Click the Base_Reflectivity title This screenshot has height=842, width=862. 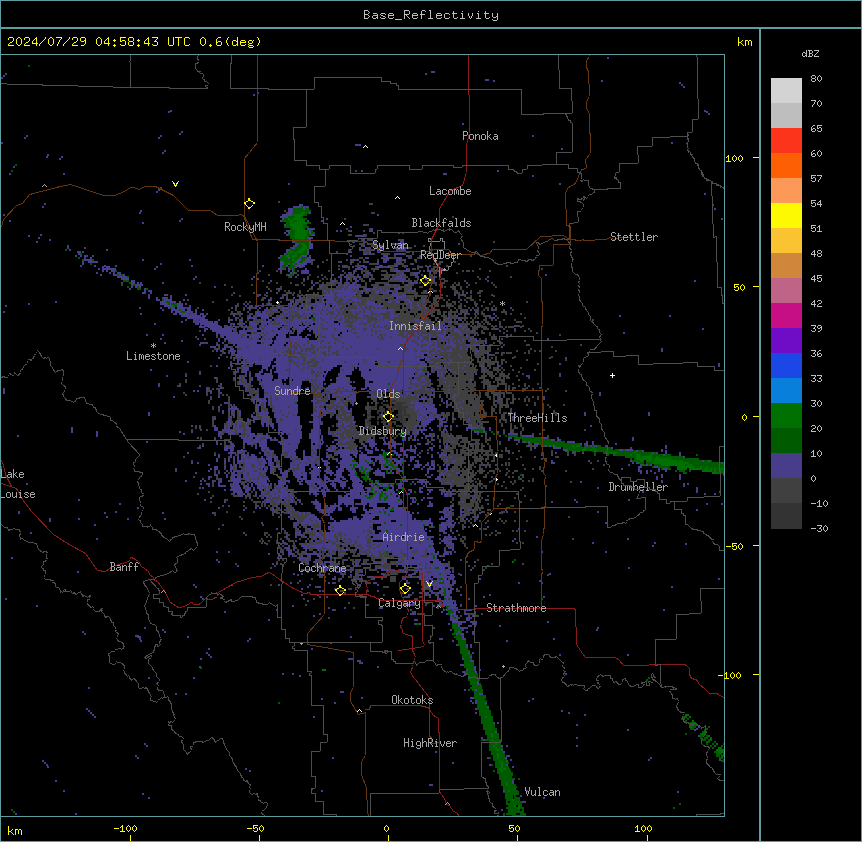pos(431,15)
